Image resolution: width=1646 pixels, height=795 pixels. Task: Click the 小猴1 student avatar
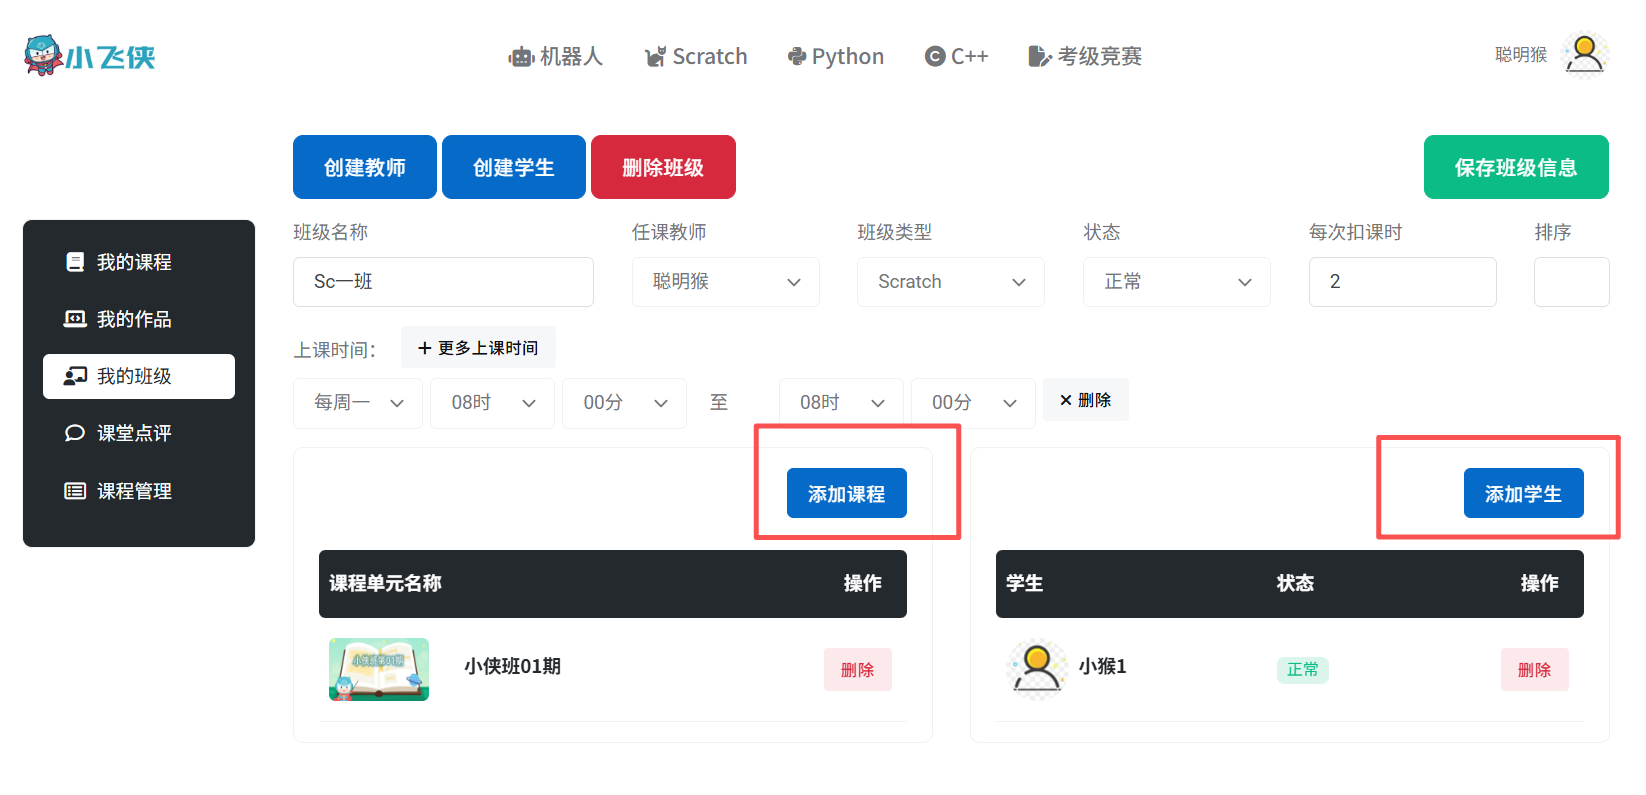click(x=1037, y=669)
